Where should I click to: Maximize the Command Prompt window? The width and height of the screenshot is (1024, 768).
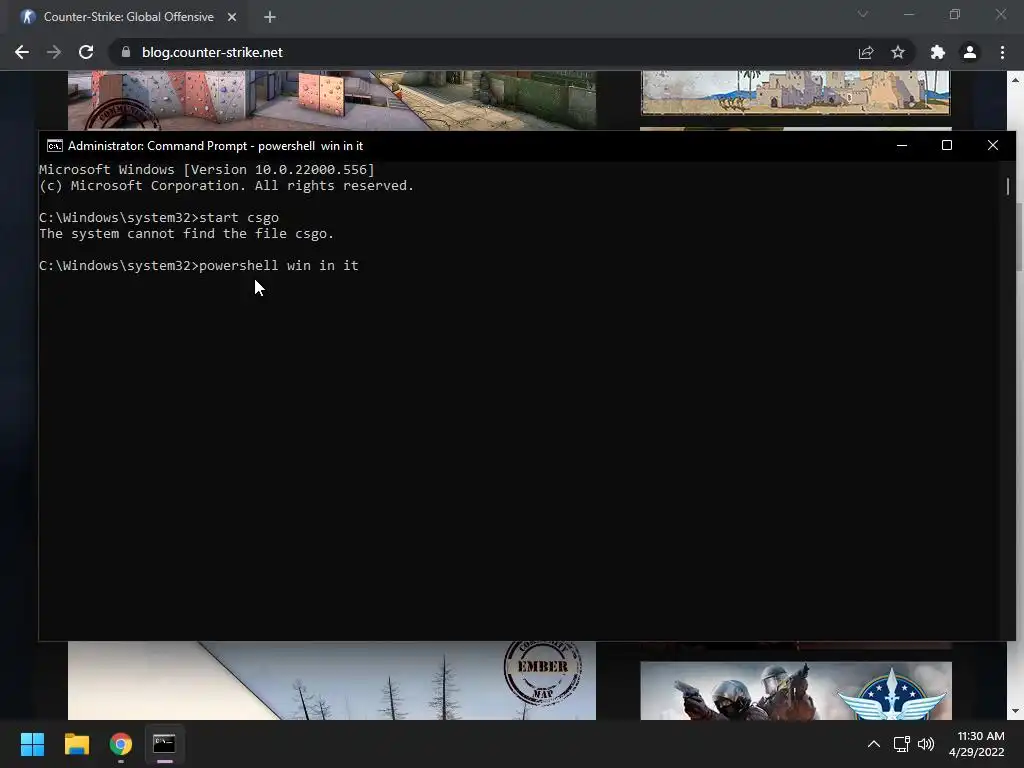pyautogui.click(x=946, y=145)
